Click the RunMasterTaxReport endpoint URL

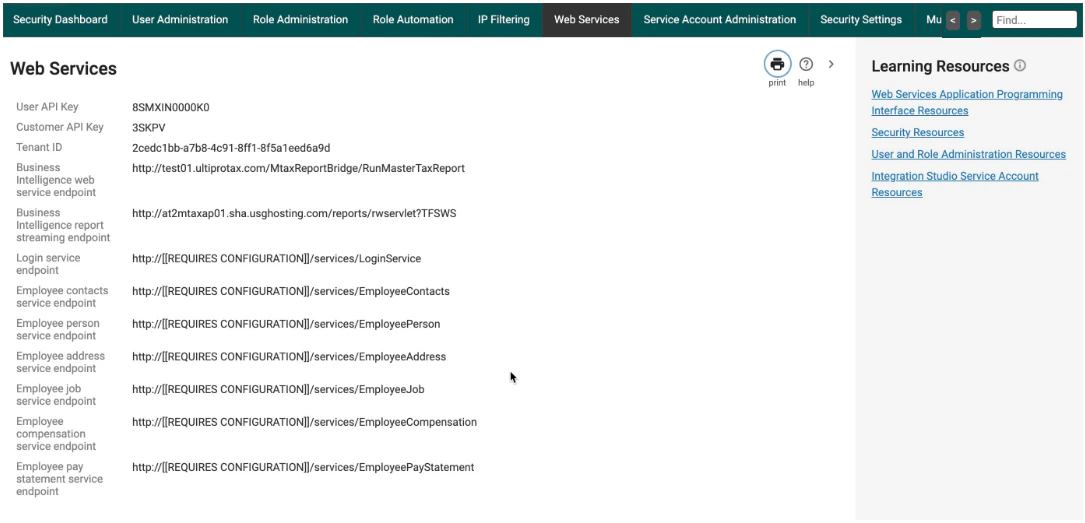(x=298, y=168)
